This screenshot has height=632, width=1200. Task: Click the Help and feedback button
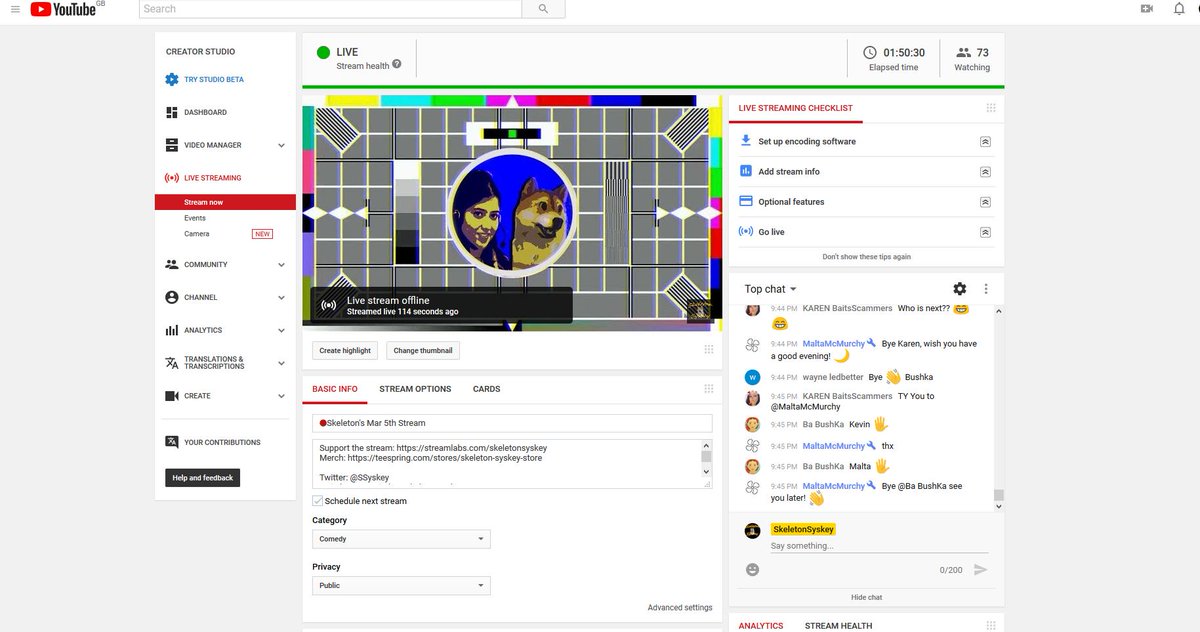pyautogui.click(x=203, y=478)
